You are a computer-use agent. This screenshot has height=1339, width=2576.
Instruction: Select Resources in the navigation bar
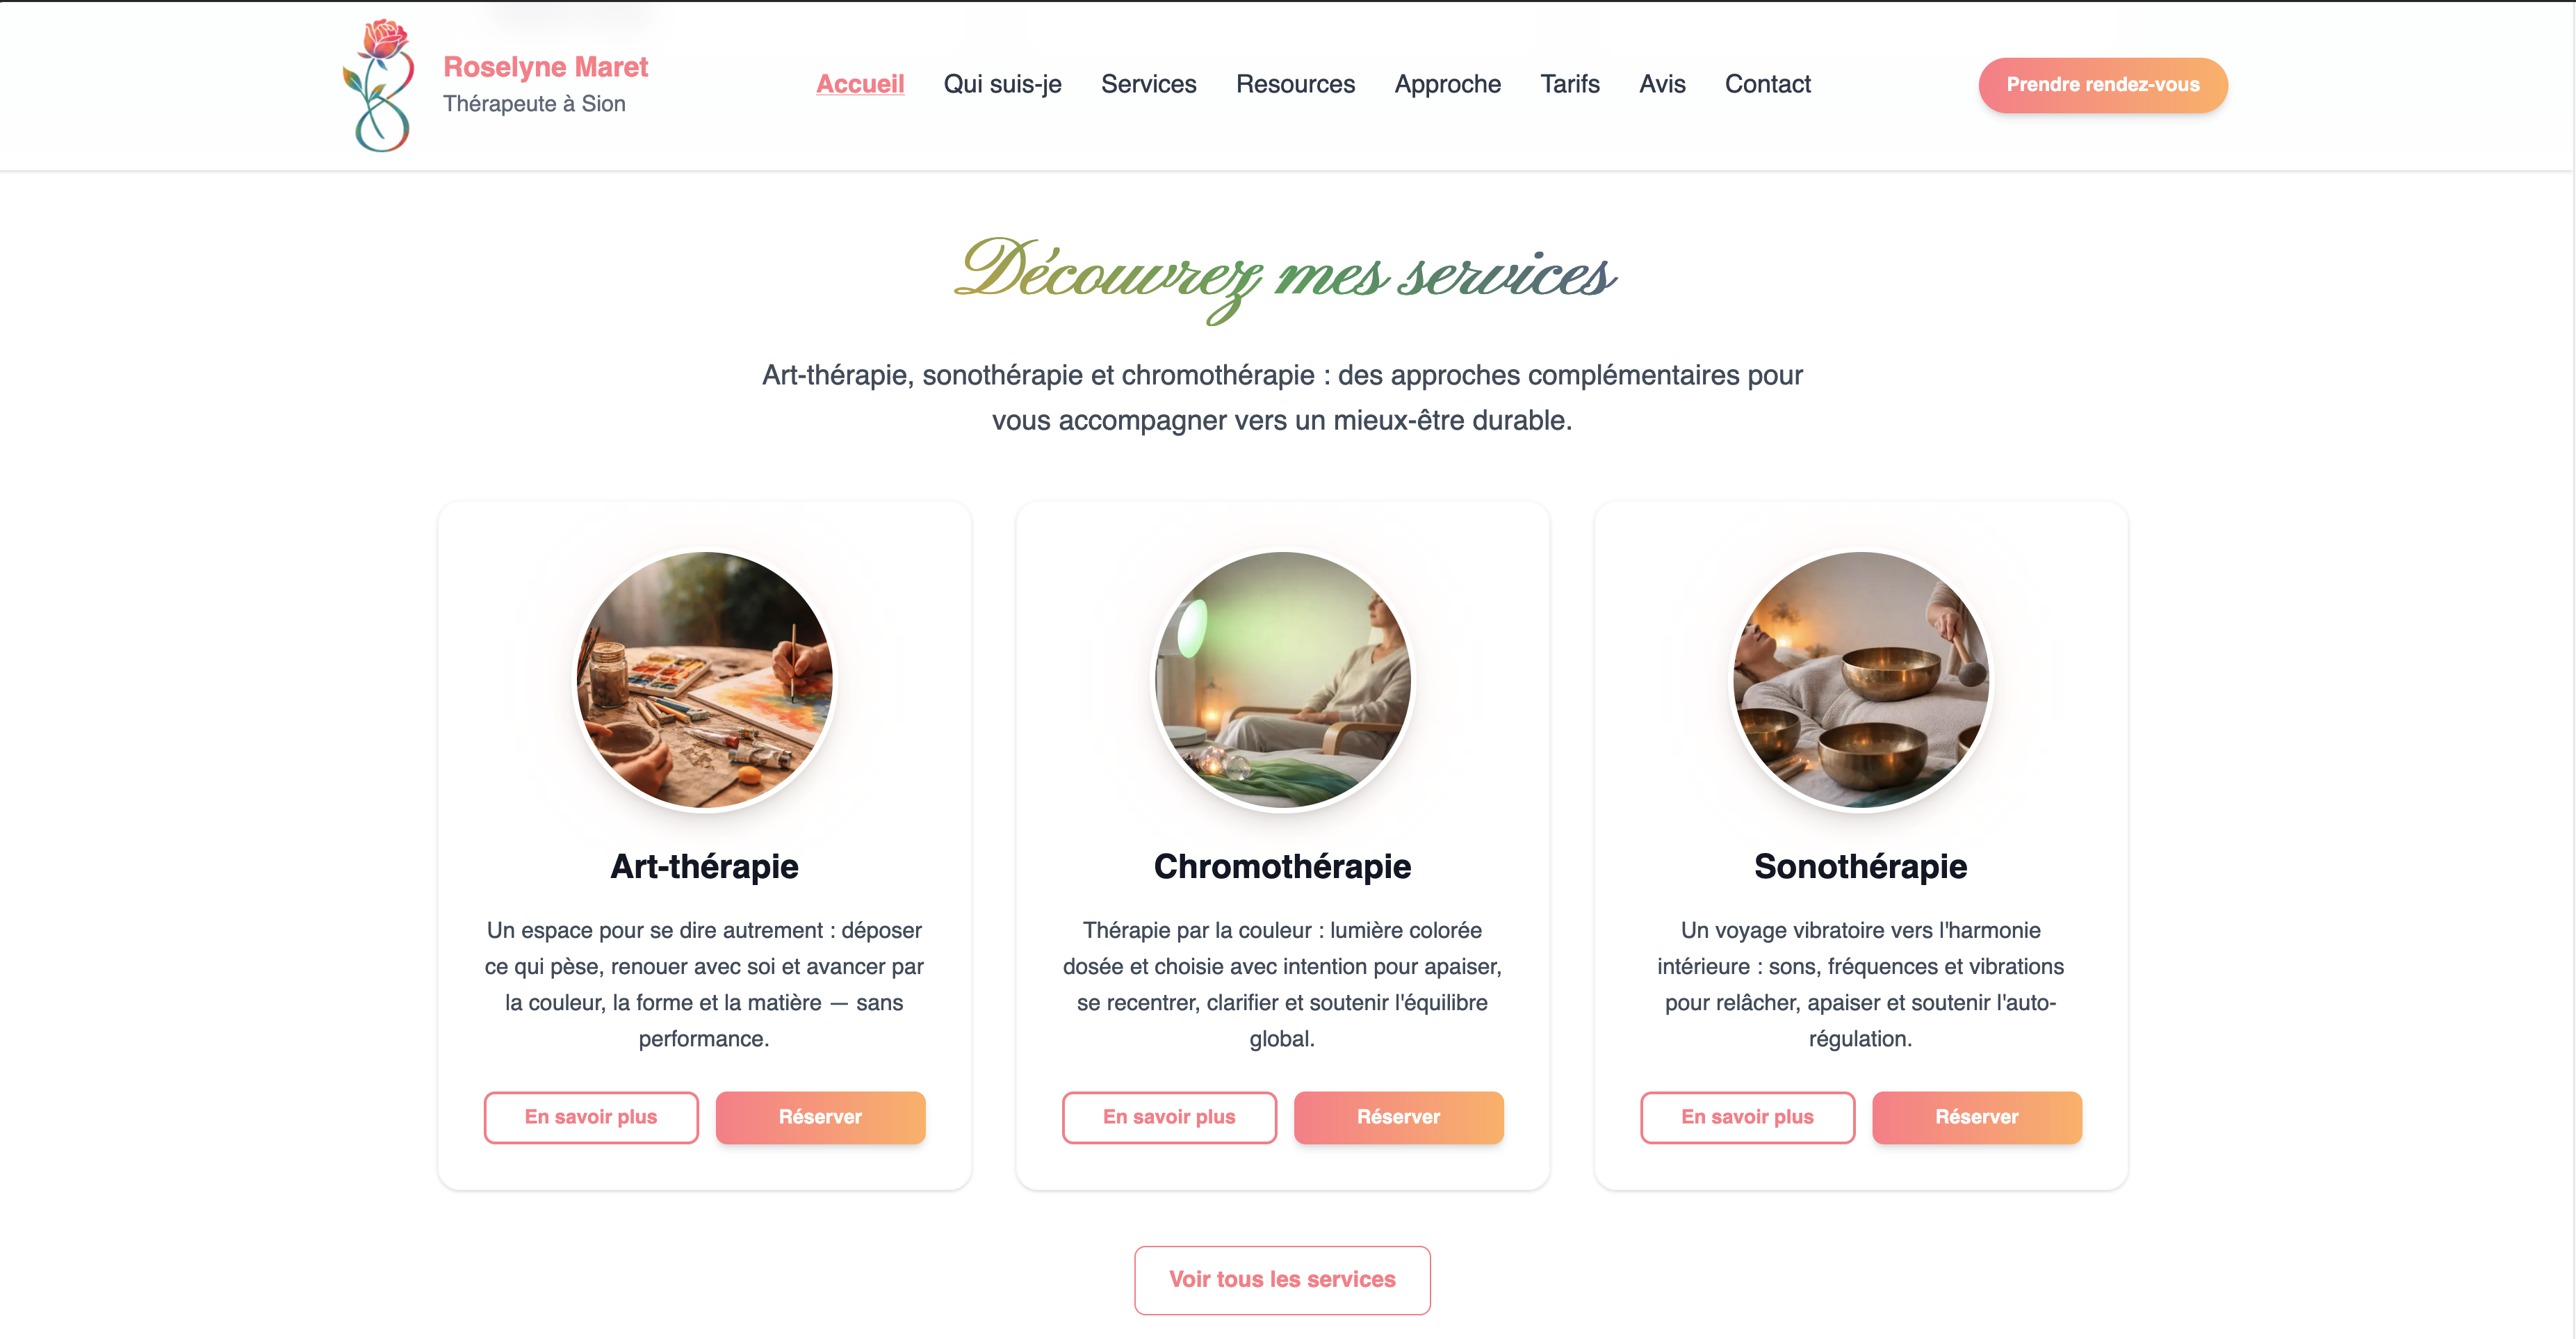1295,84
